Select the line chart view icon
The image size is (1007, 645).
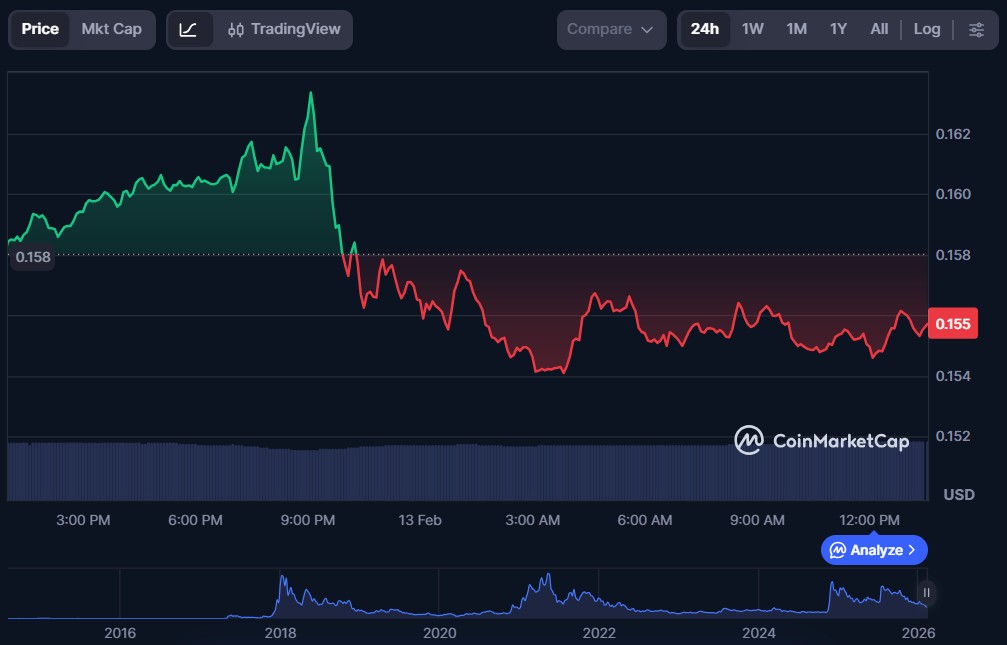pyautogui.click(x=189, y=29)
